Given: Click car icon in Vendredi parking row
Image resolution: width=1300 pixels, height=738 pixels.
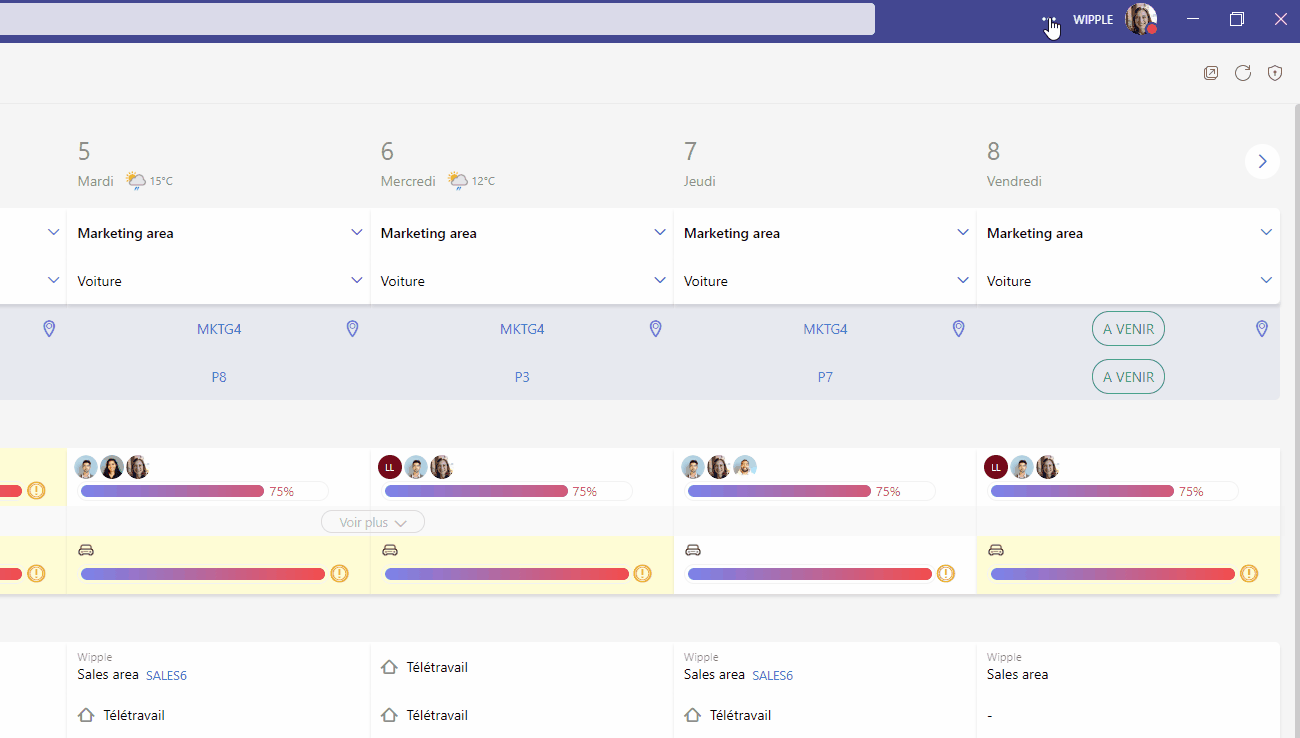Looking at the screenshot, I should tap(996, 550).
